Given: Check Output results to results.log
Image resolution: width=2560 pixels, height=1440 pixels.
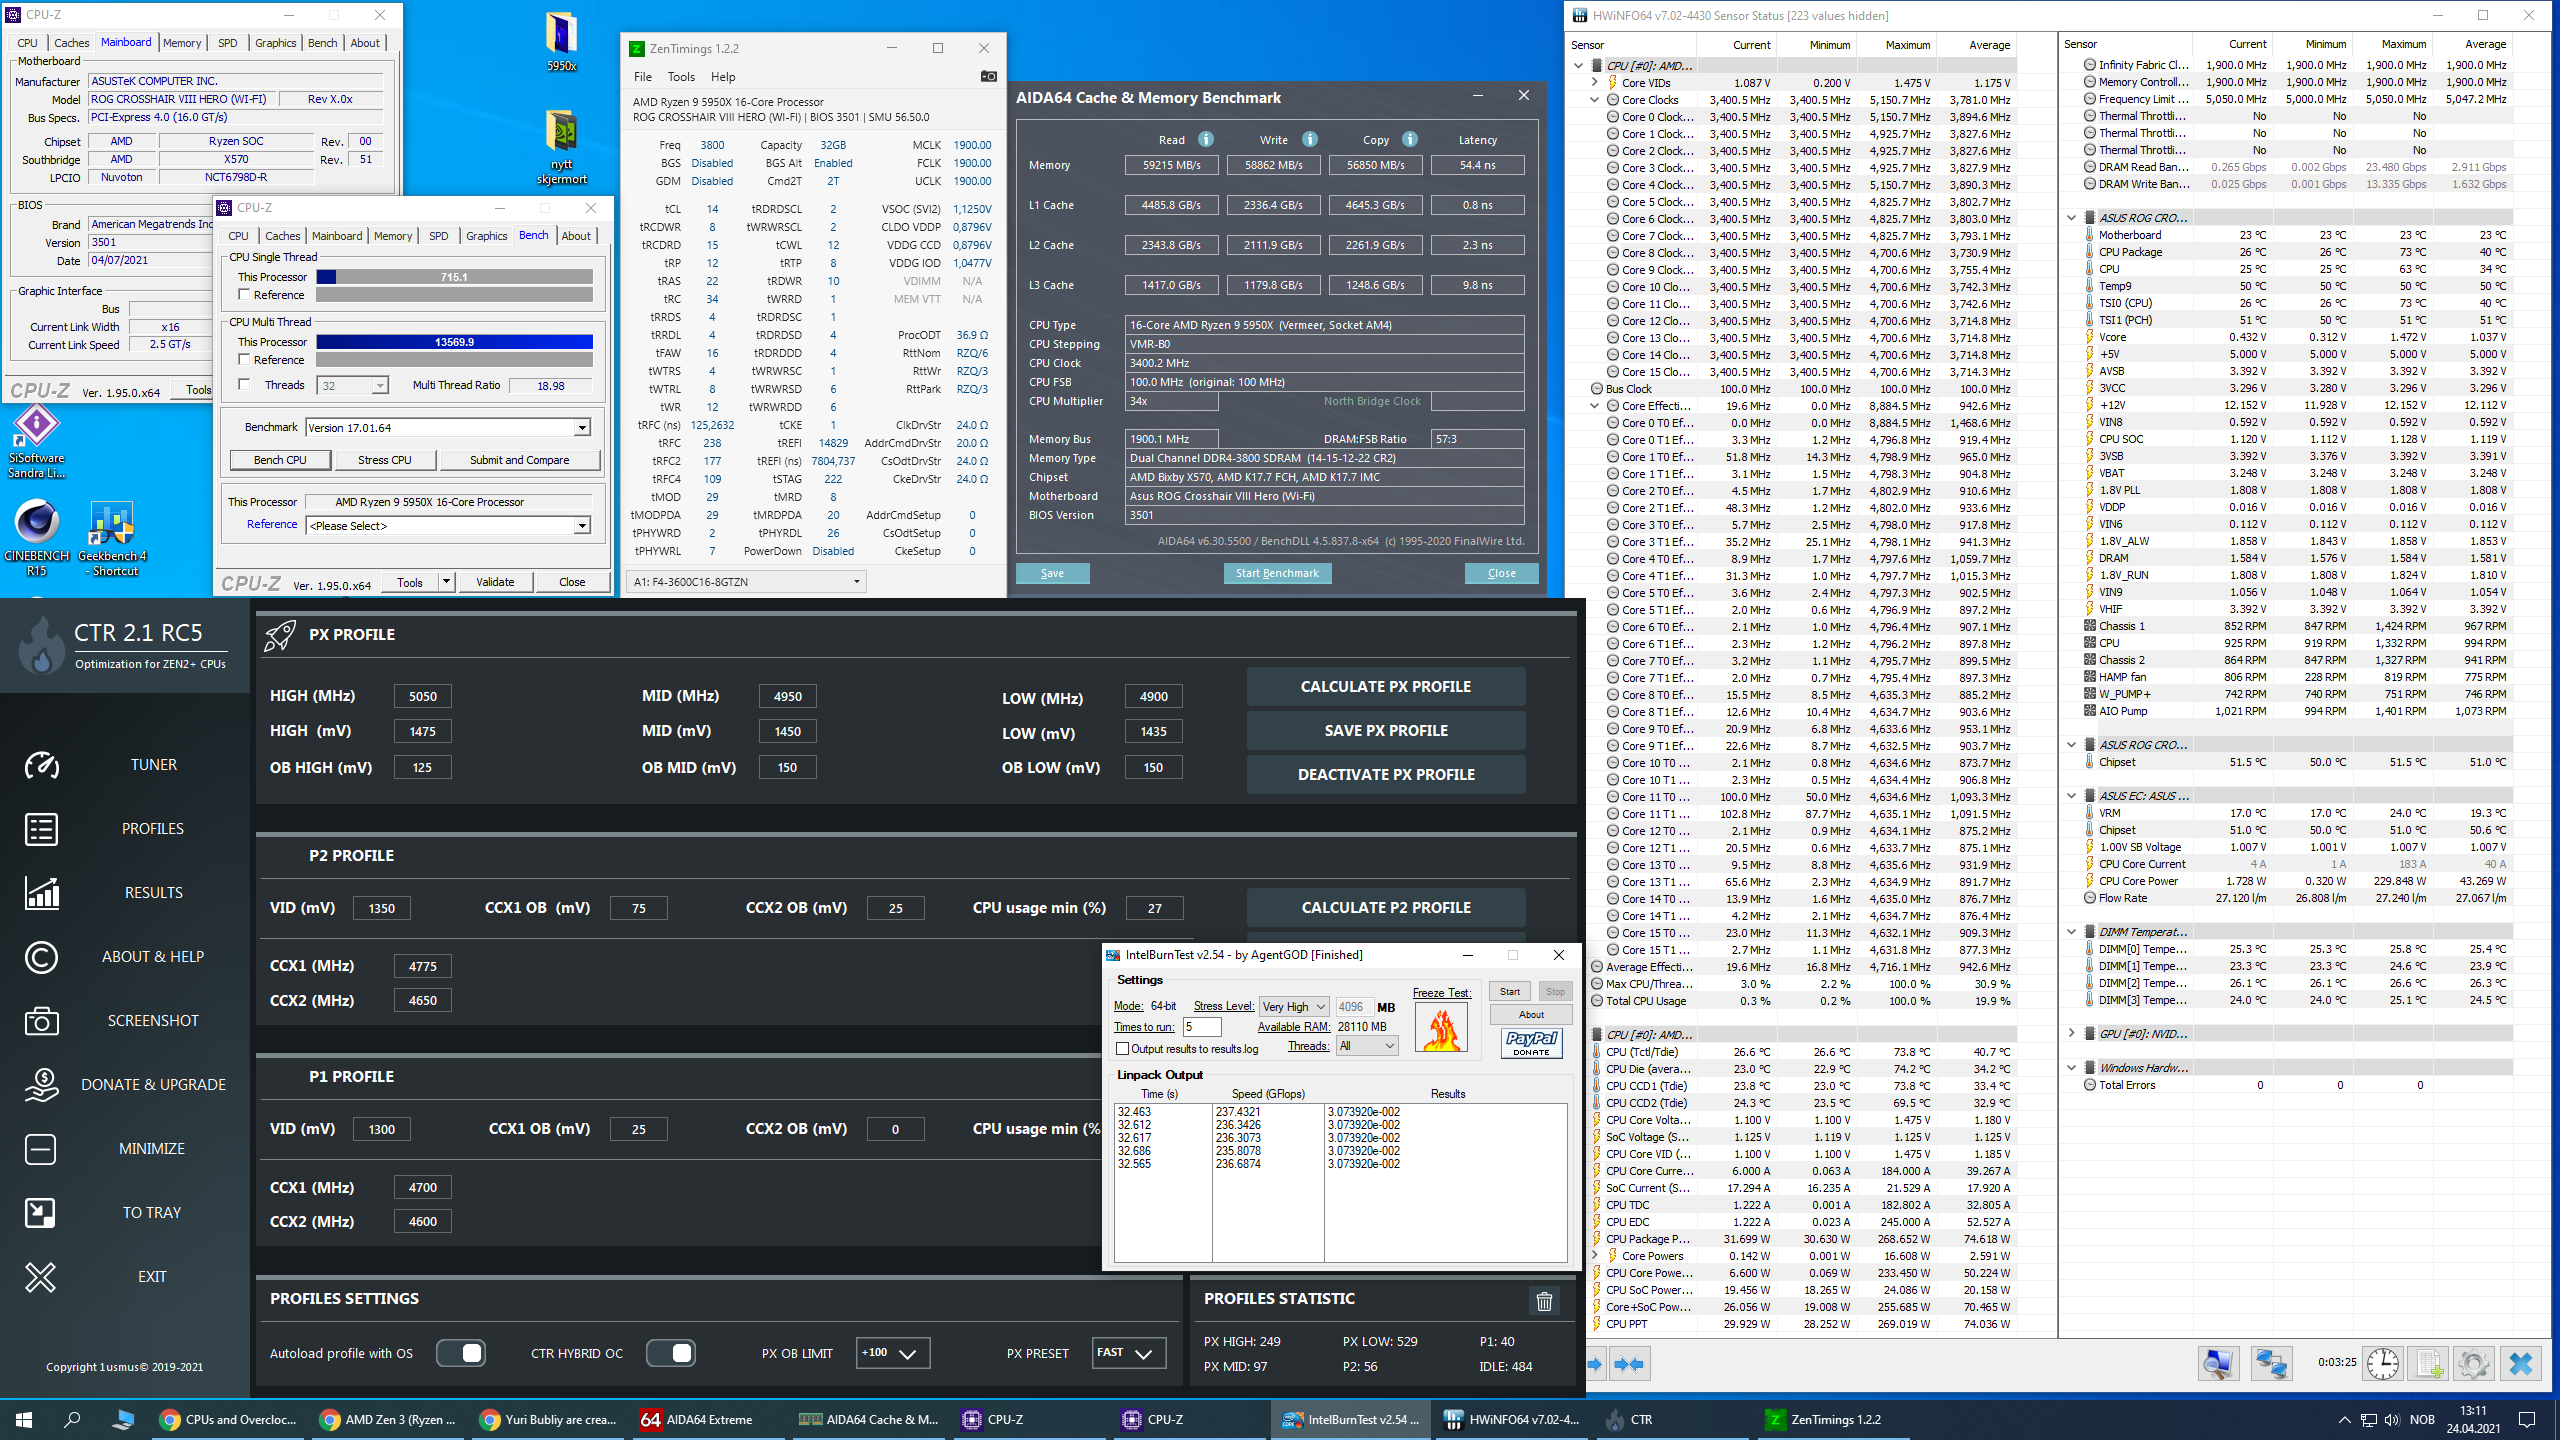Looking at the screenshot, I should pos(1123,1049).
